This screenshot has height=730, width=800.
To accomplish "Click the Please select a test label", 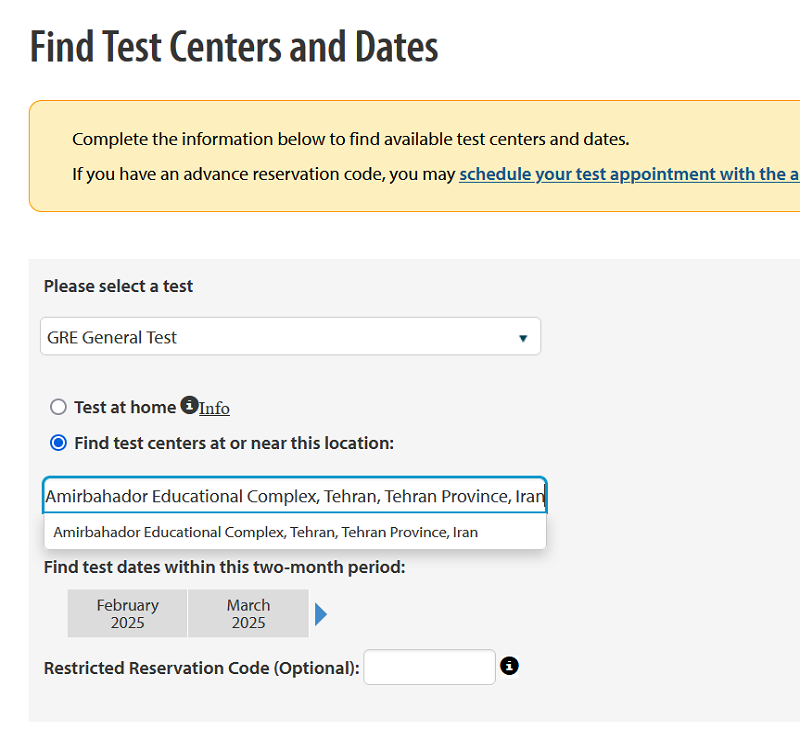I will [x=118, y=286].
